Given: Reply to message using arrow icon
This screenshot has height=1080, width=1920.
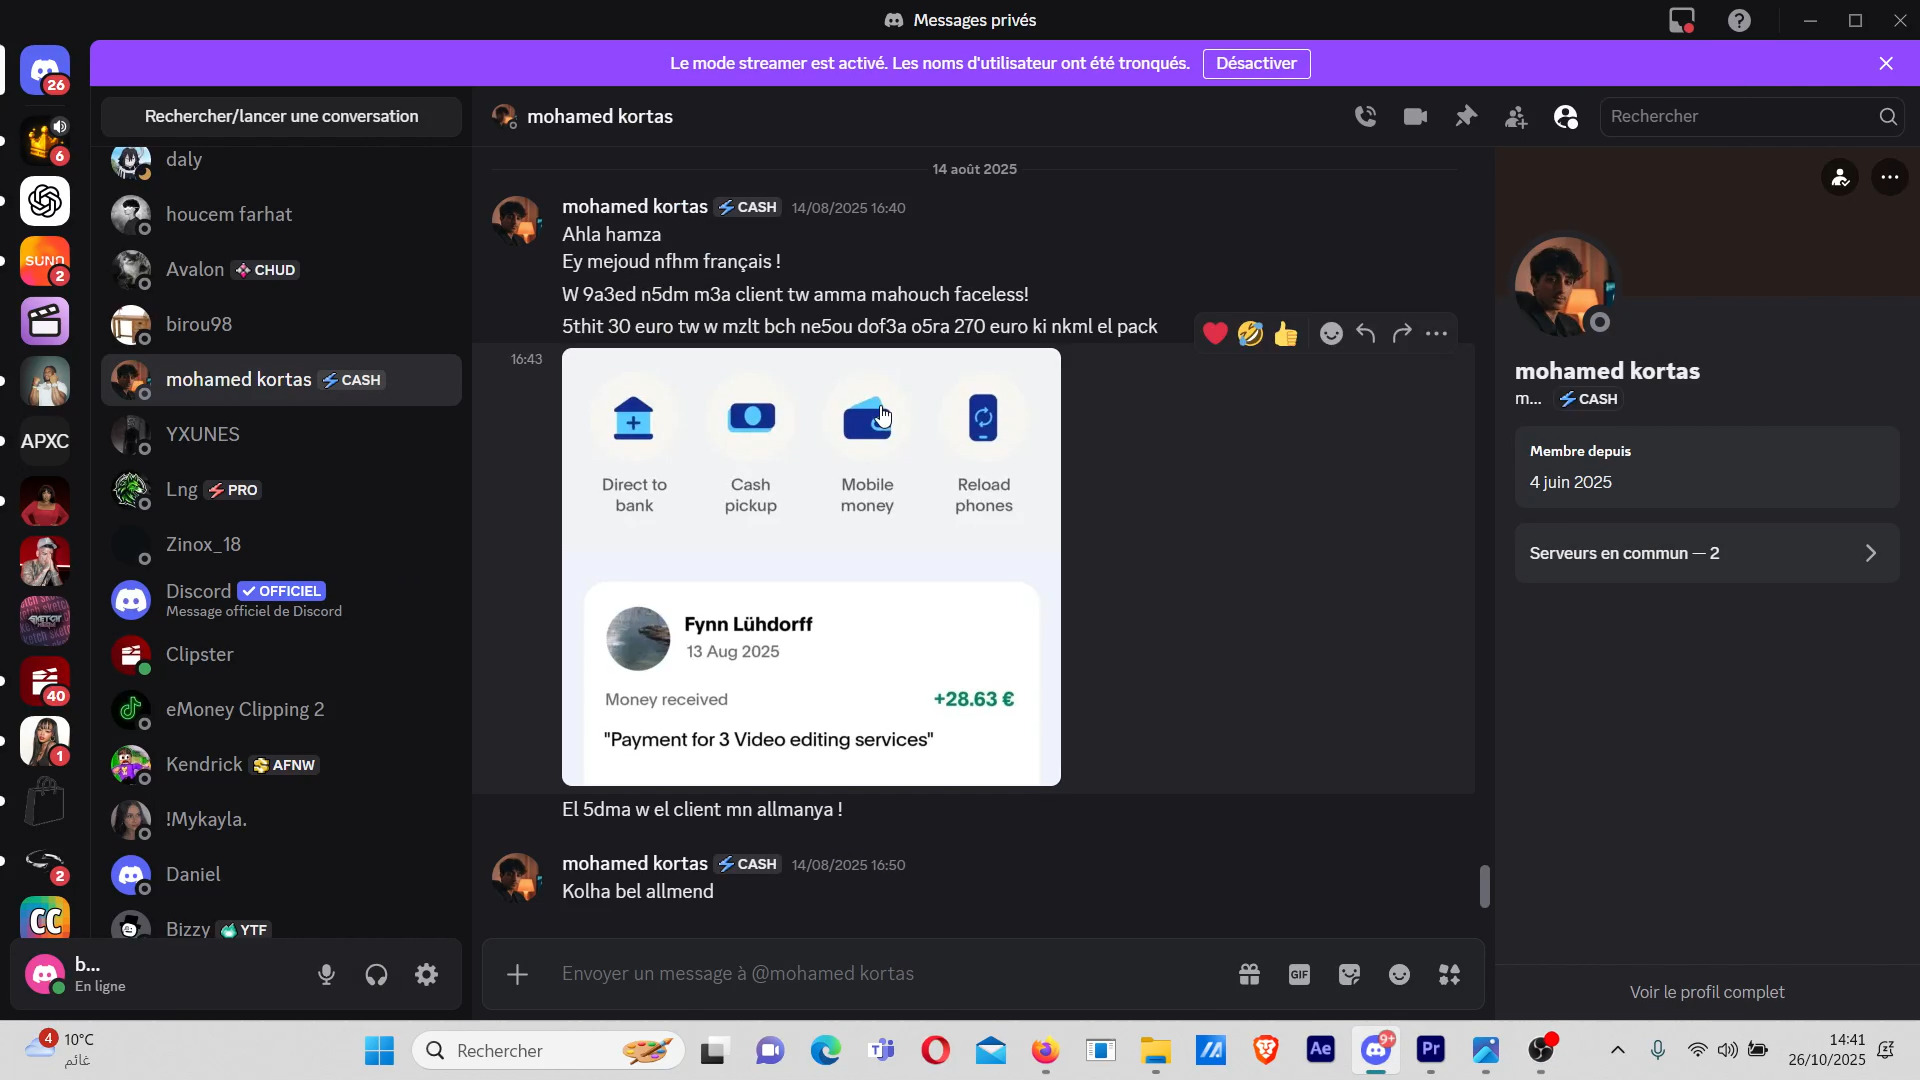Looking at the screenshot, I should click(x=1366, y=334).
